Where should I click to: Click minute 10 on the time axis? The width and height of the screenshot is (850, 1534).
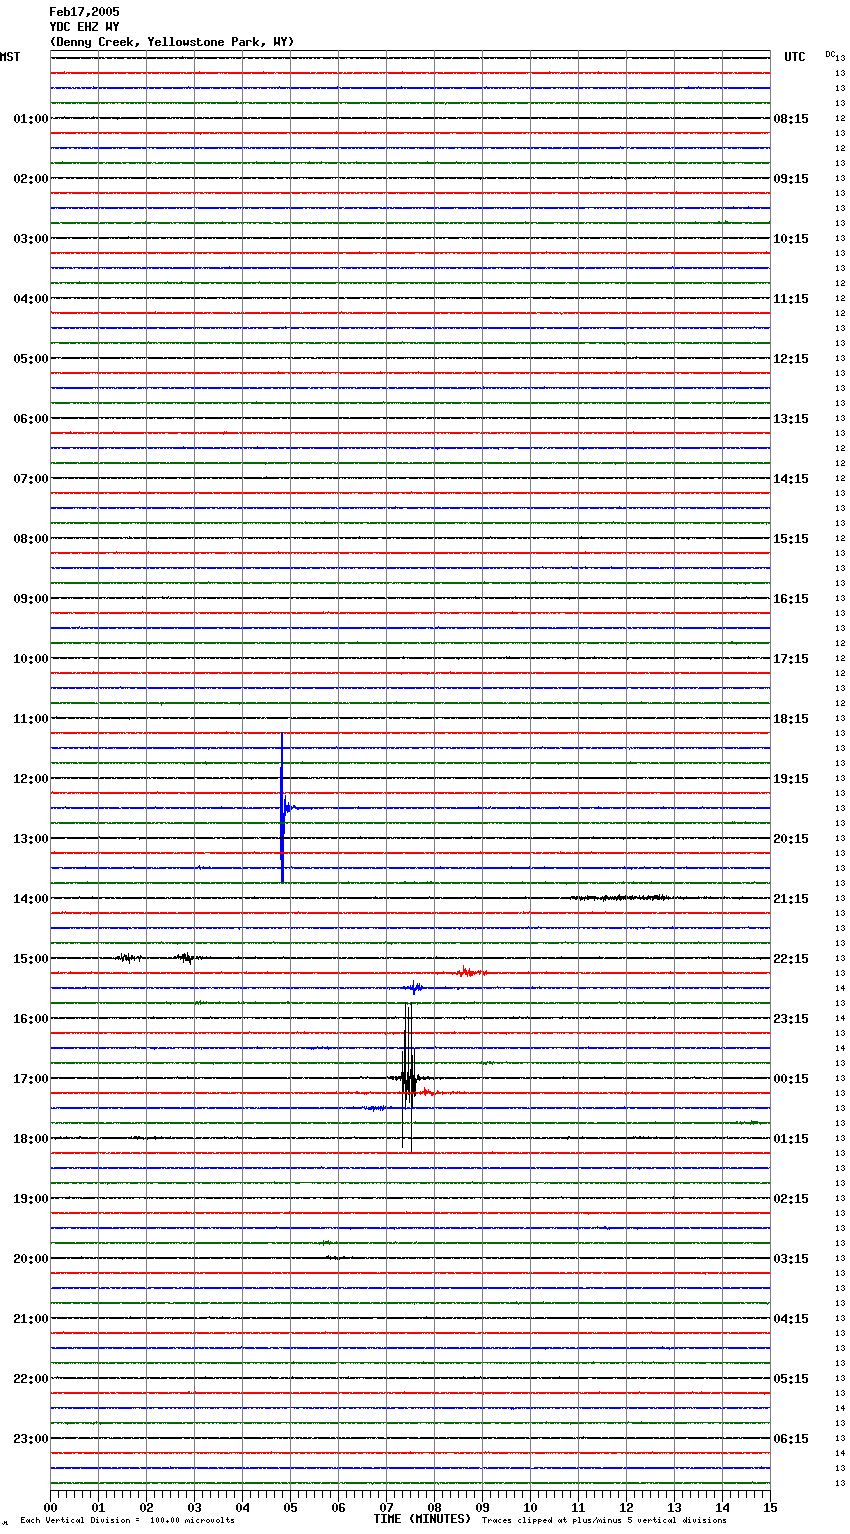pos(530,1507)
